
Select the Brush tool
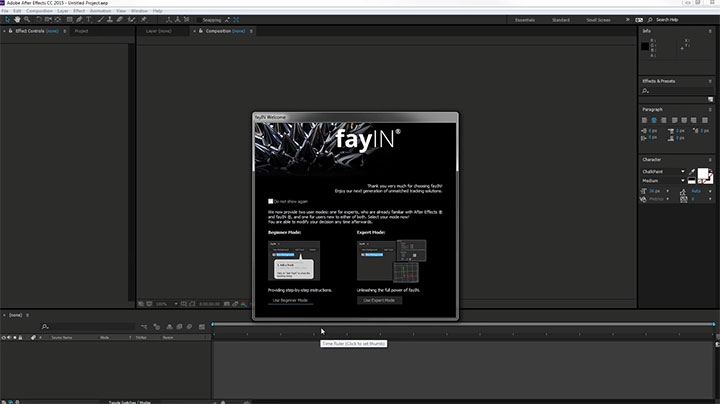101,20
